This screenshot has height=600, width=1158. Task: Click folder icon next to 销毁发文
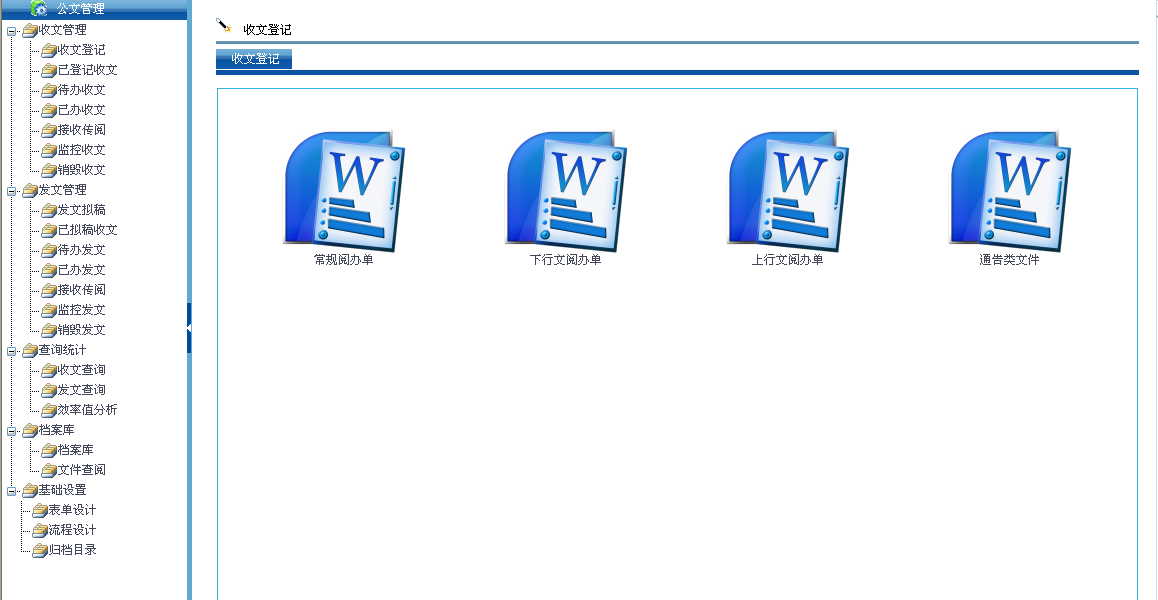point(49,330)
